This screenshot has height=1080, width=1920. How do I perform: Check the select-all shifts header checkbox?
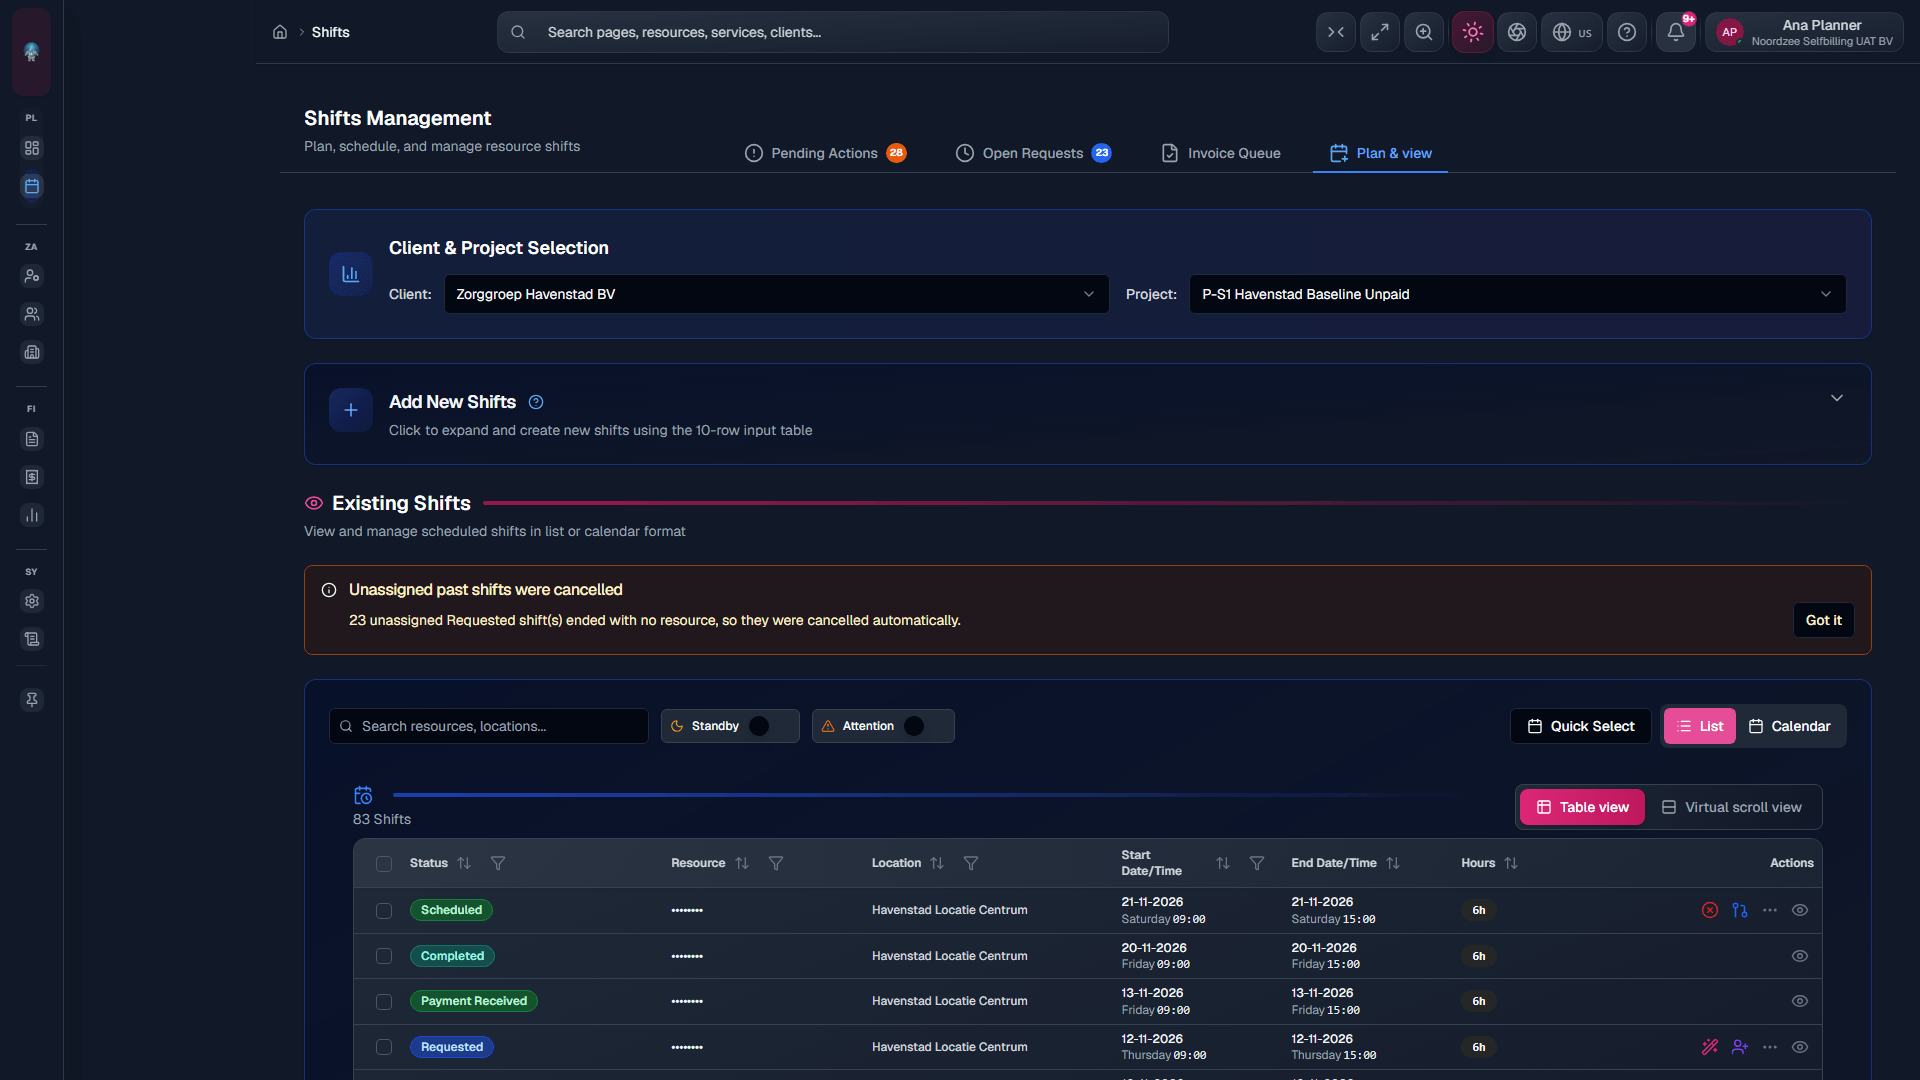click(384, 864)
